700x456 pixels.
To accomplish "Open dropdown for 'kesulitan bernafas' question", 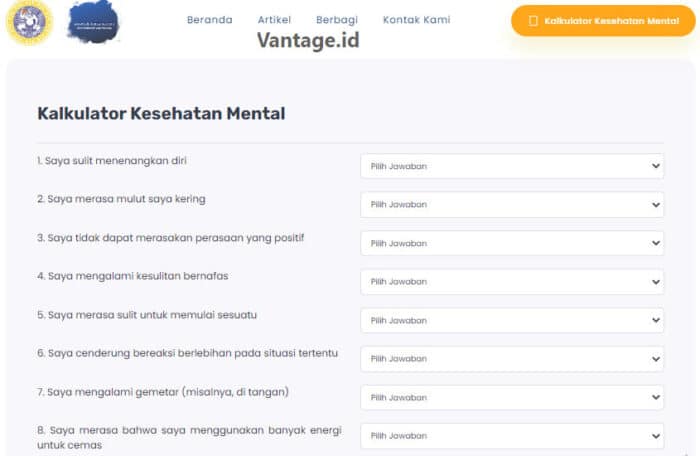I will click(x=512, y=282).
